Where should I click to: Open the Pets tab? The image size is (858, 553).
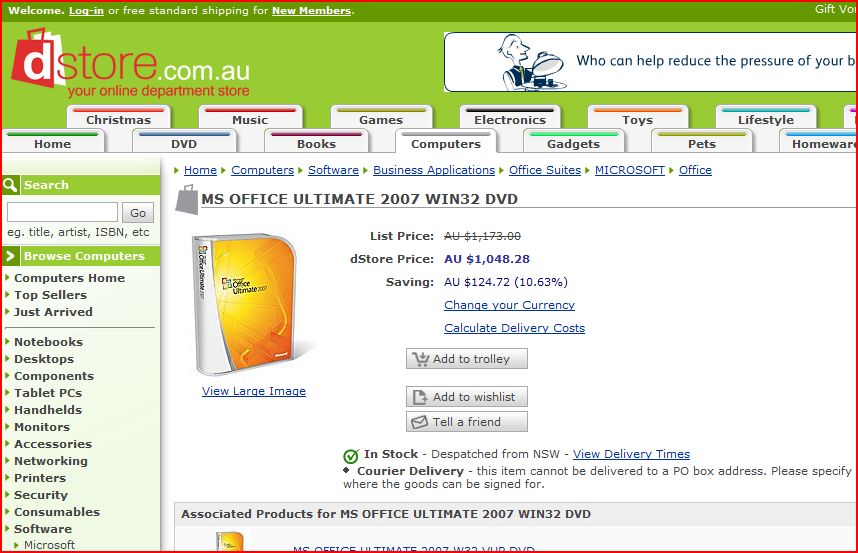(x=702, y=143)
